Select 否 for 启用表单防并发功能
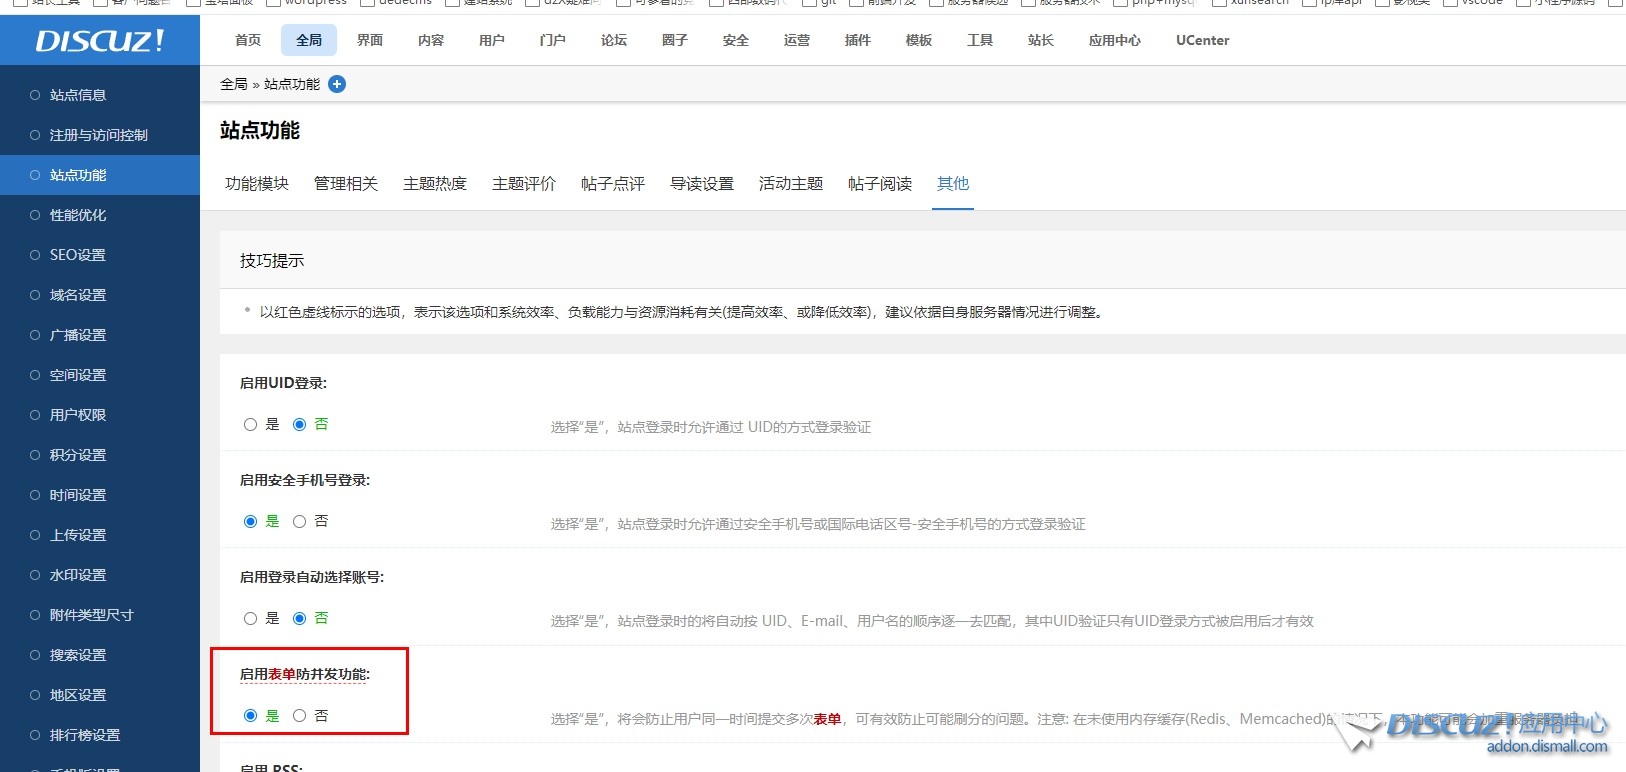The height and width of the screenshot is (772, 1626). point(300,715)
